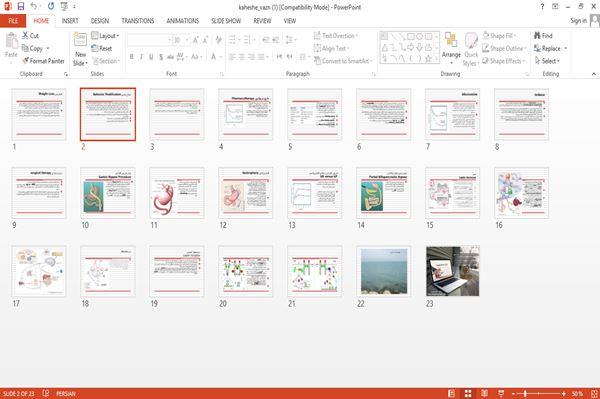The image size is (600, 399).
Task: Click the Format Painter tool
Action: [x=43, y=61]
